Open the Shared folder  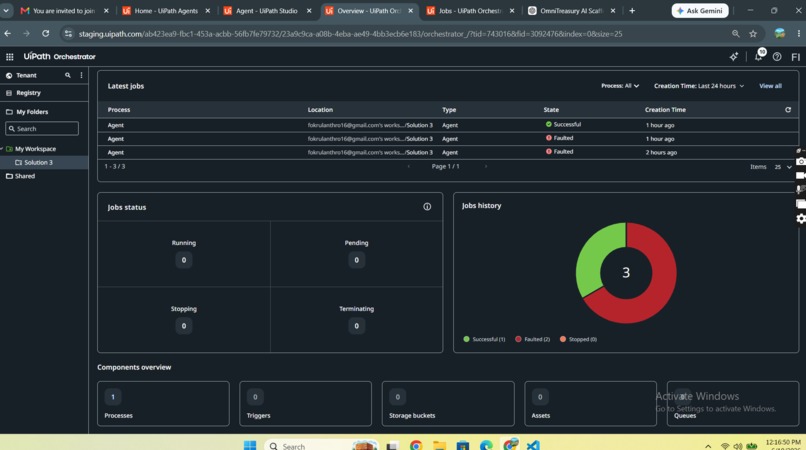click(x=25, y=176)
